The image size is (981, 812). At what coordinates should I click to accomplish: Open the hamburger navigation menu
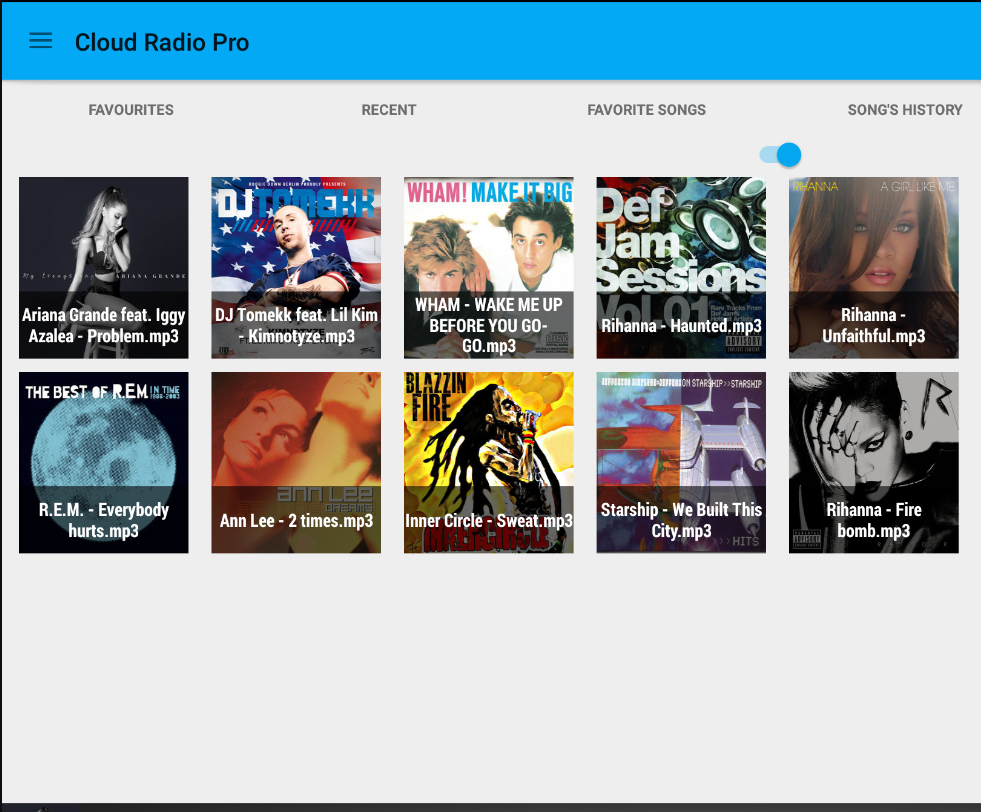[40, 41]
